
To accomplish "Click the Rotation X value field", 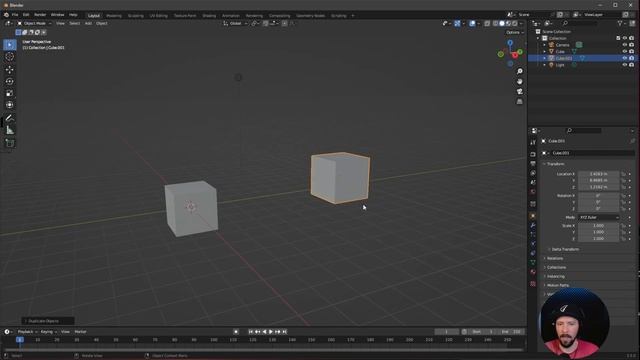I will click(x=598, y=196).
